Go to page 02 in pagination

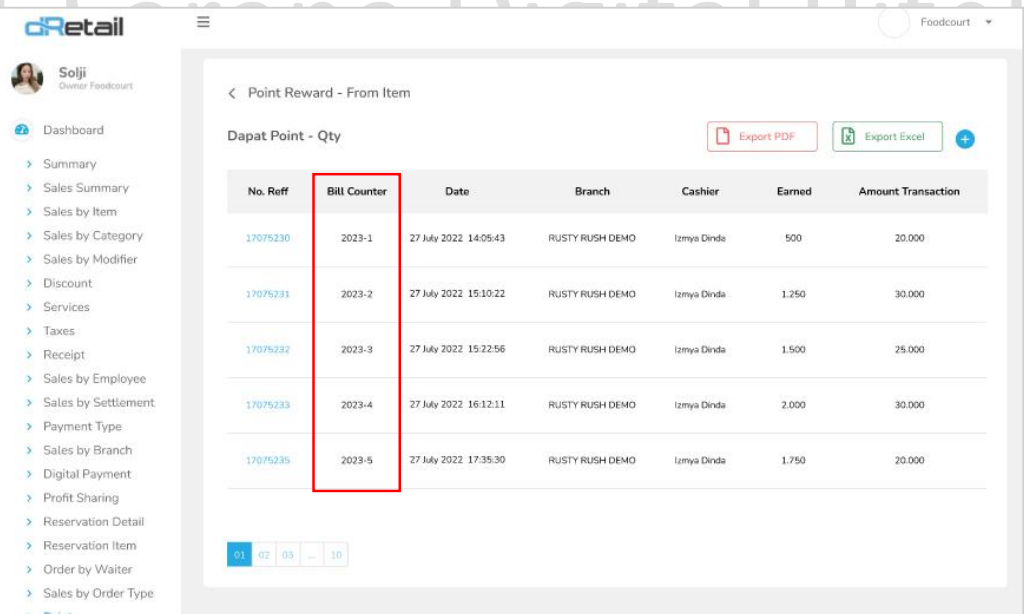pos(264,554)
